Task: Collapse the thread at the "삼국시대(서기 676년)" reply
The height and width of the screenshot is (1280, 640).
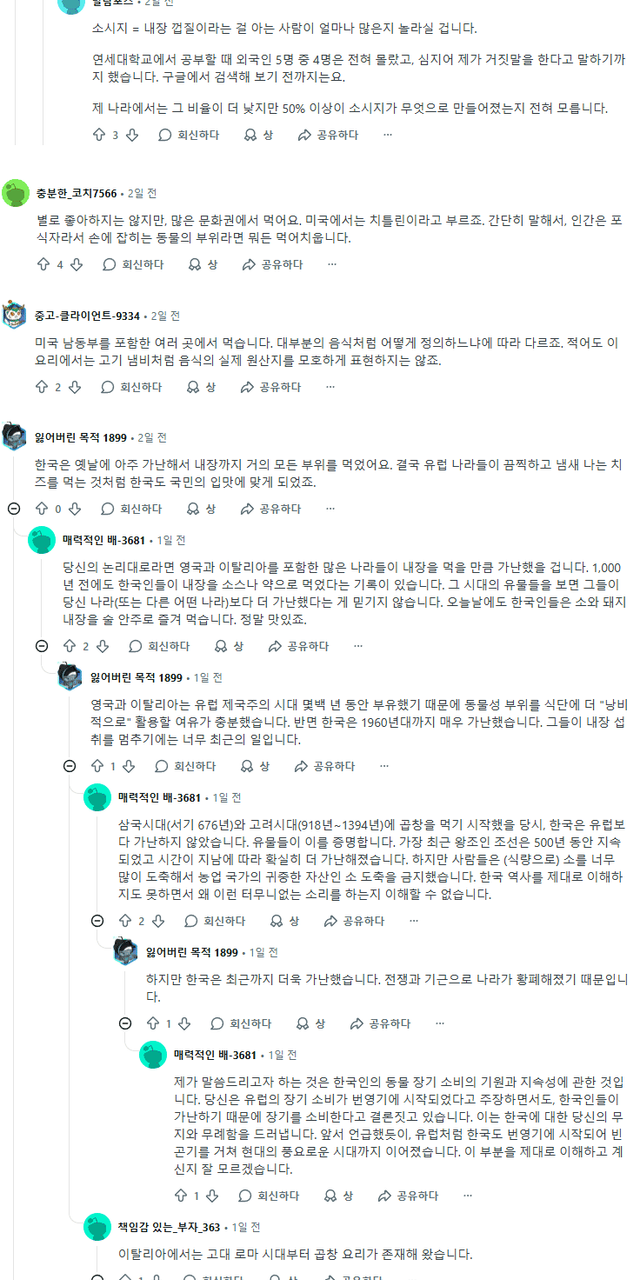Action: (x=98, y=921)
